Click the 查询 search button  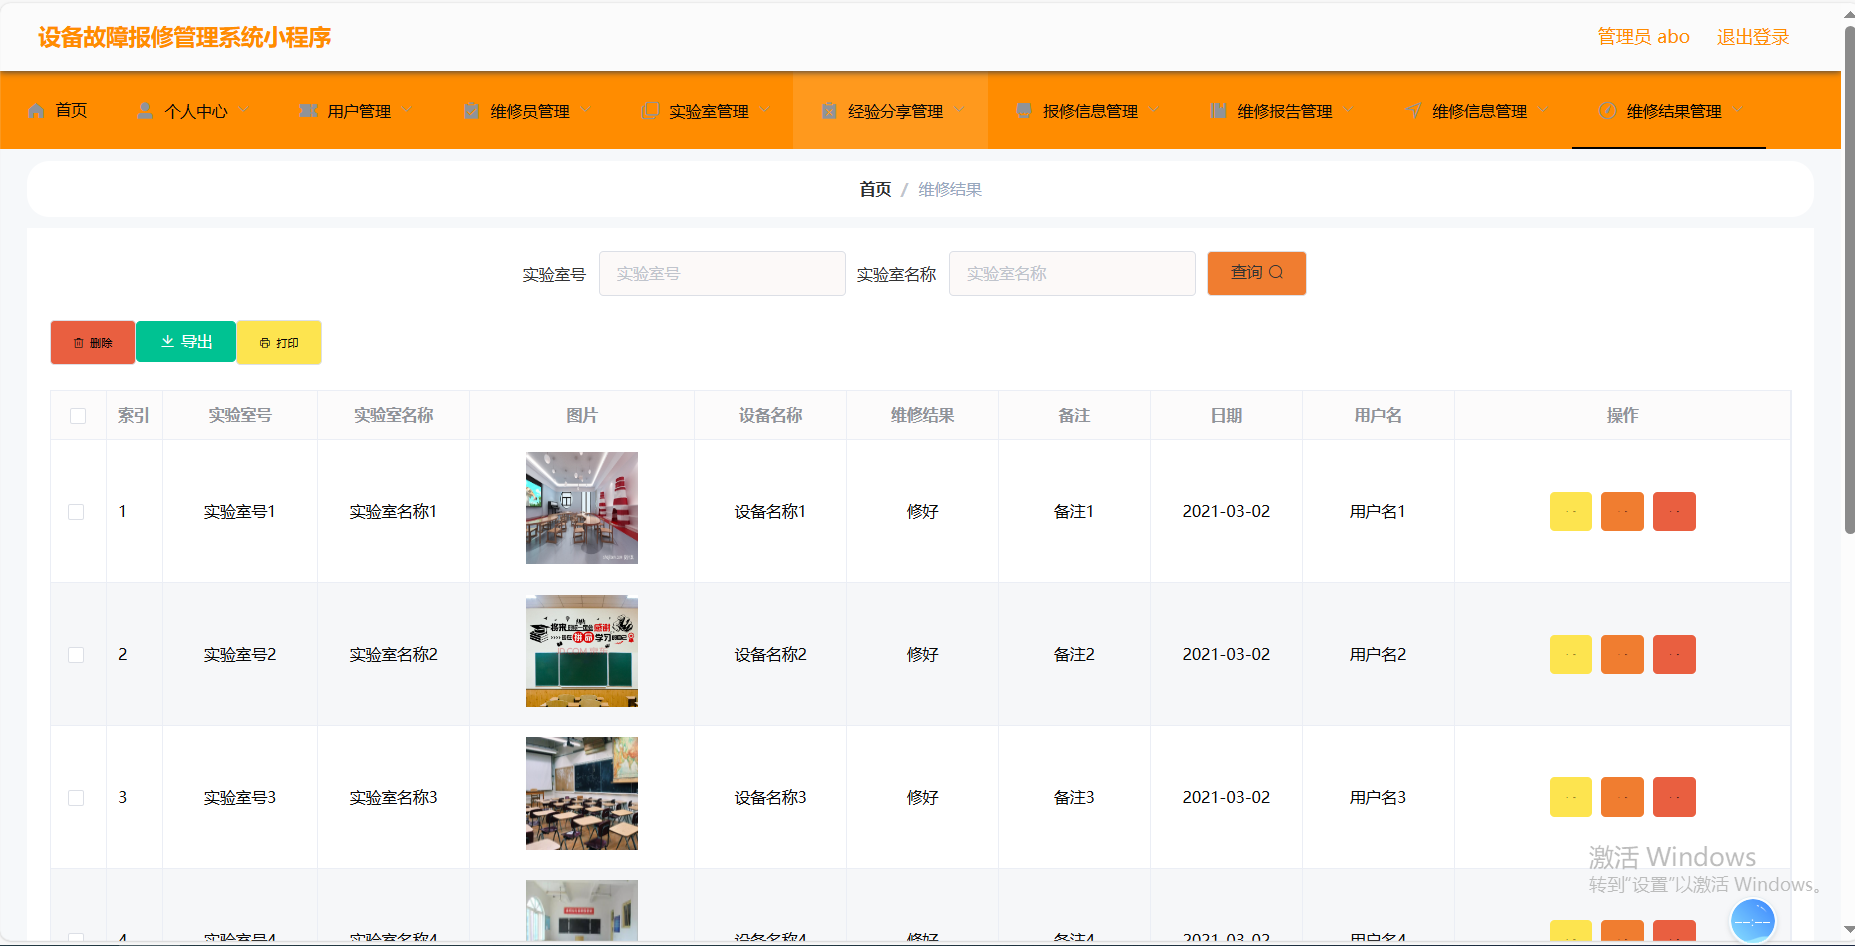point(1257,273)
